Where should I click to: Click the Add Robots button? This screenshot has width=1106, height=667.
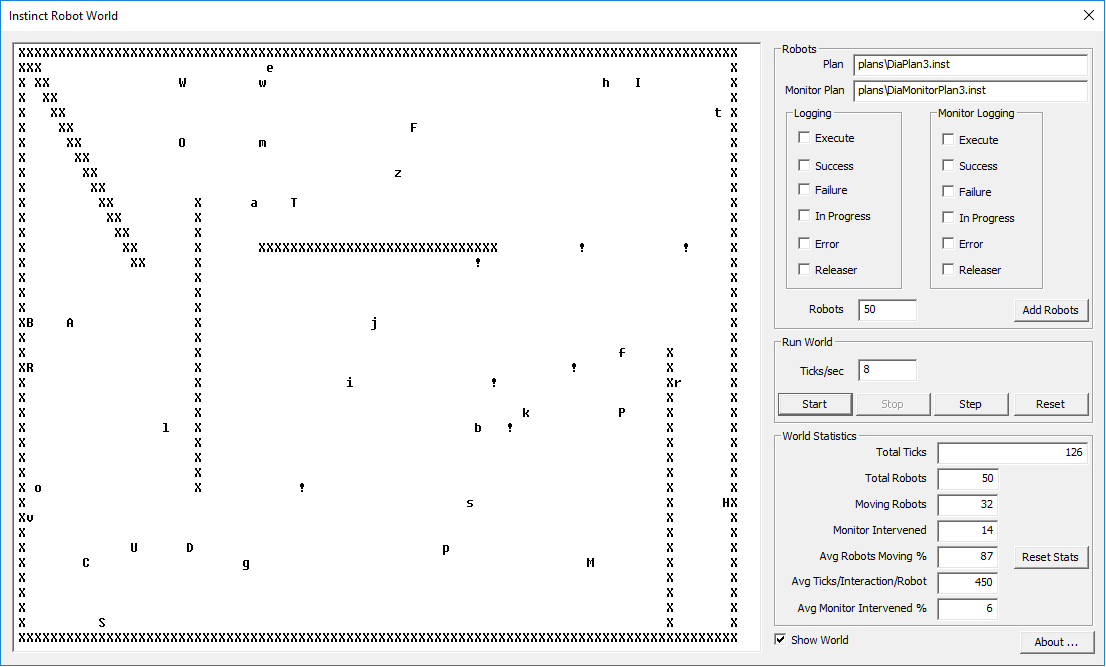coord(1050,310)
